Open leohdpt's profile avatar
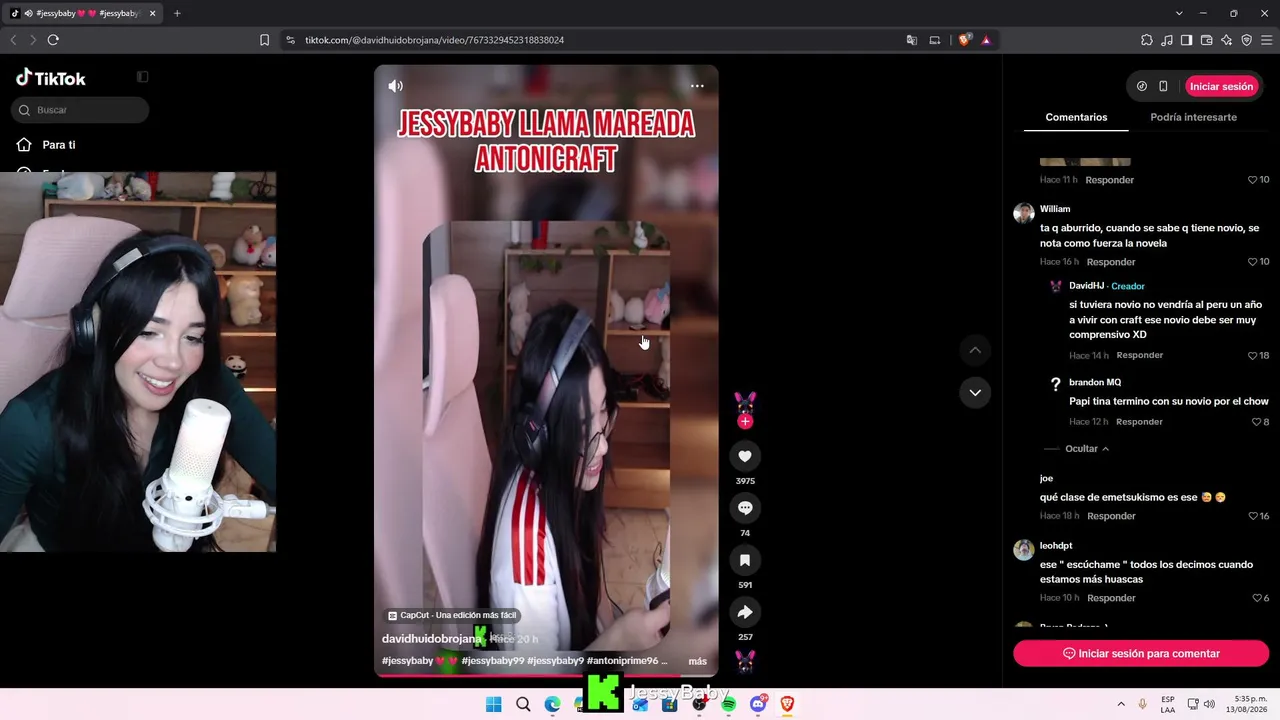 pyautogui.click(x=1023, y=549)
